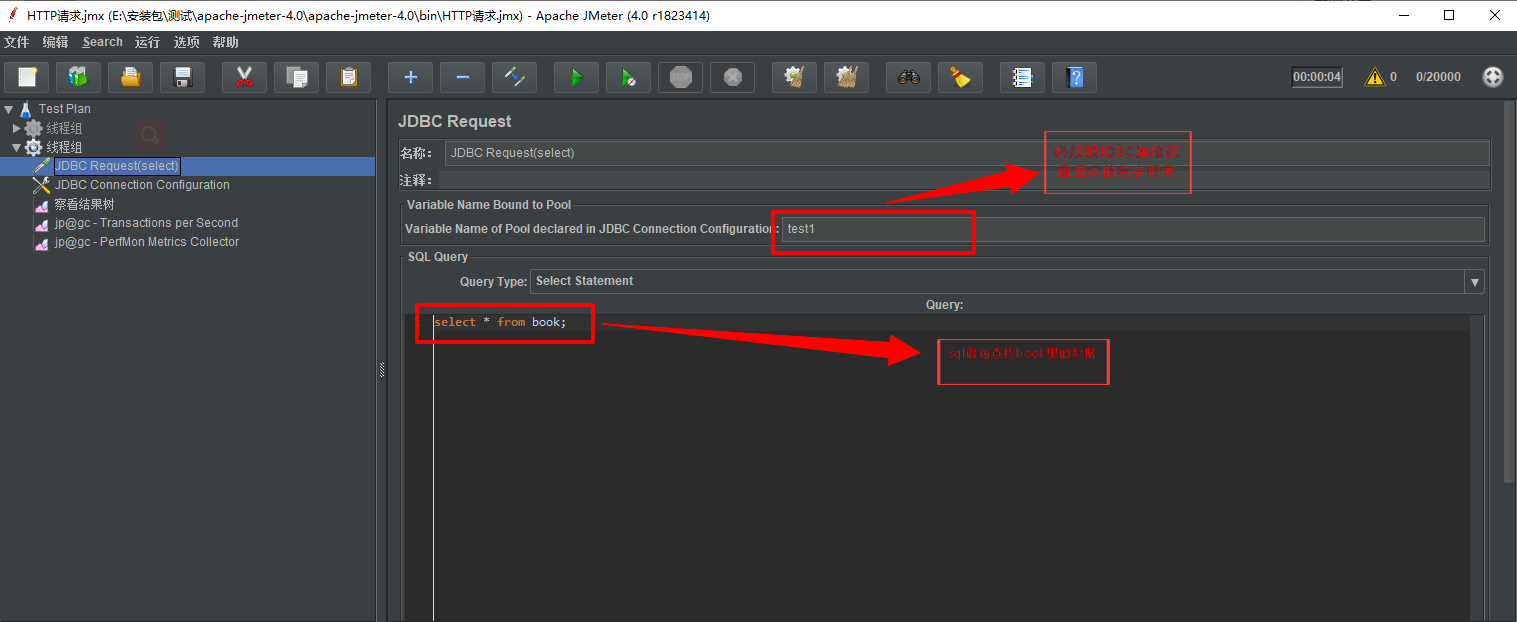Image resolution: width=1517 pixels, height=622 pixels.
Task: Click the Reset Search brush icon
Action: [960, 77]
